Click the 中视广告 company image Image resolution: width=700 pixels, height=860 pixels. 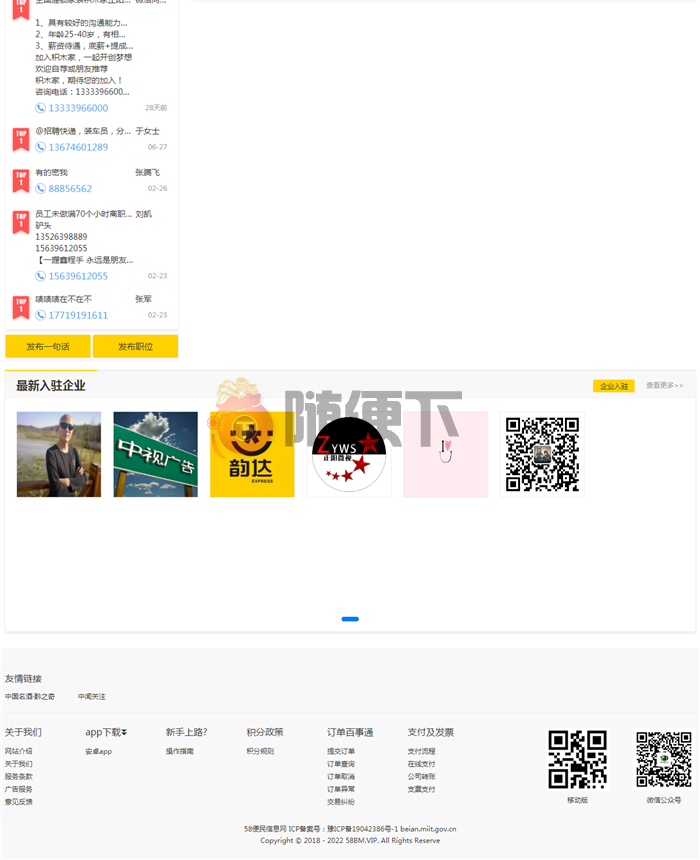pyautogui.click(x=155, y=454)
